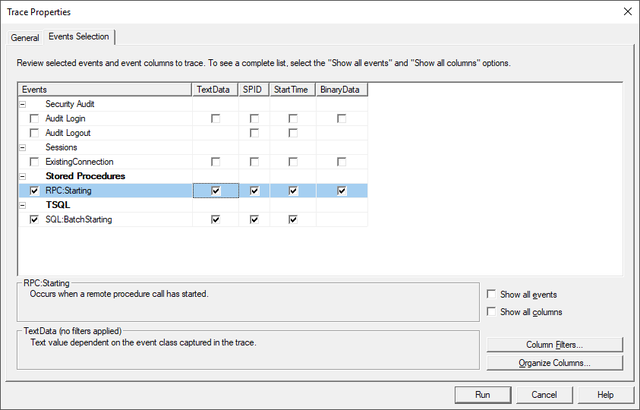640x410 pixels.
Task: Collapse the Sessions category
Action: [x=23, y=148]
